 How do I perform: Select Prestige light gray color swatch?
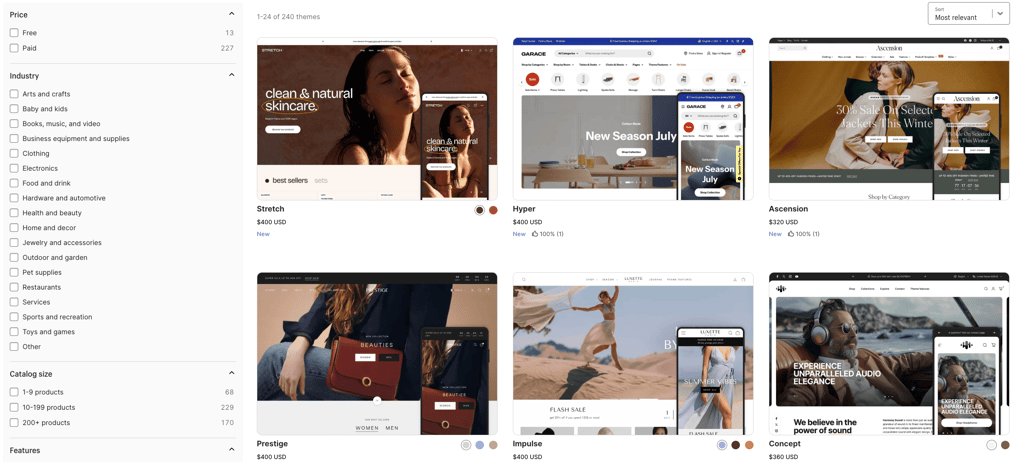tap(466, 445)
